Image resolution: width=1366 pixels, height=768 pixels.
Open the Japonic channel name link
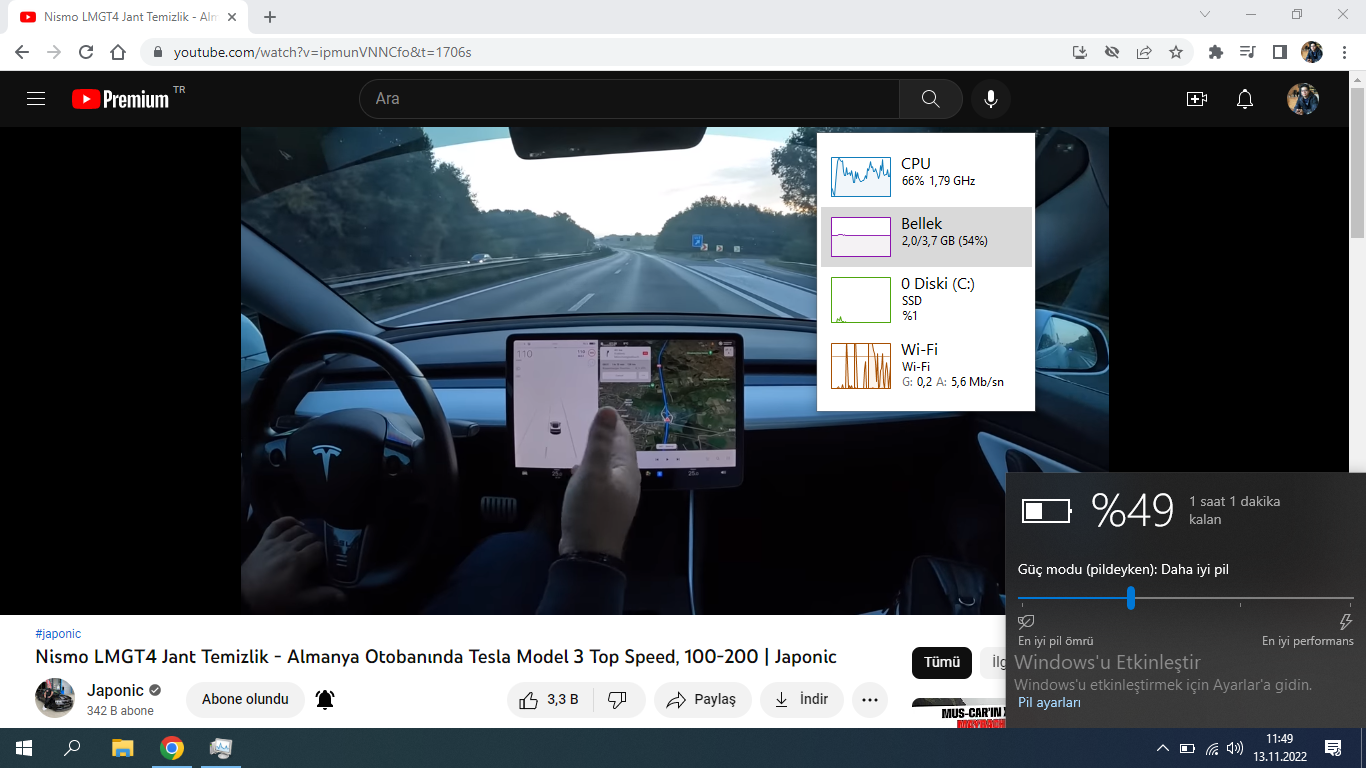pos(115,691)
